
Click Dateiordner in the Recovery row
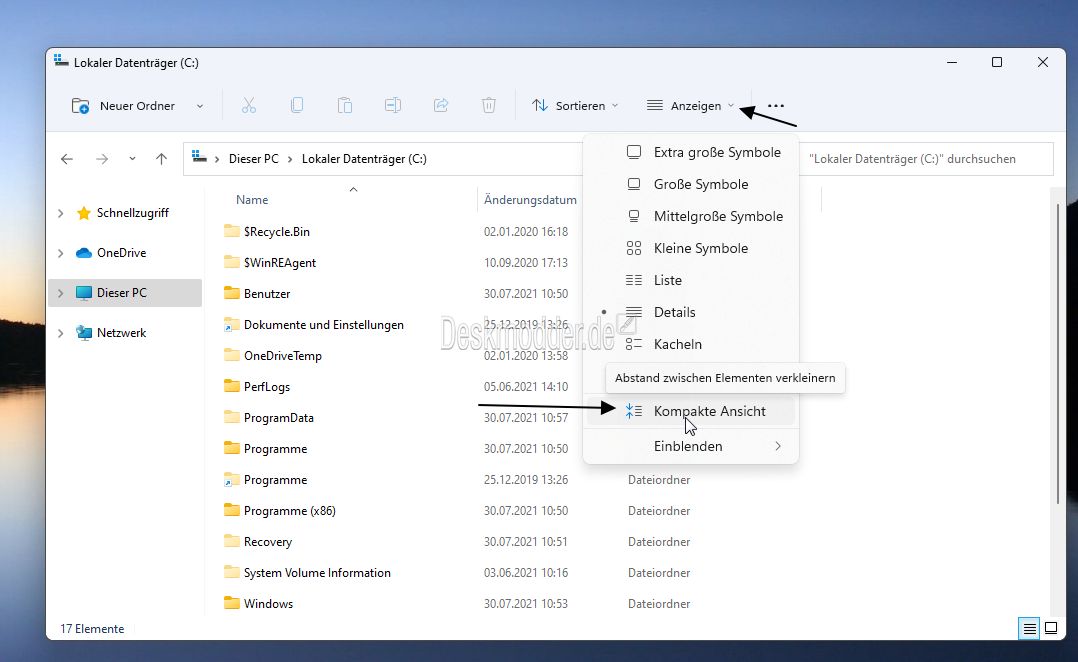pyautogui.click(x=659, y=542)
